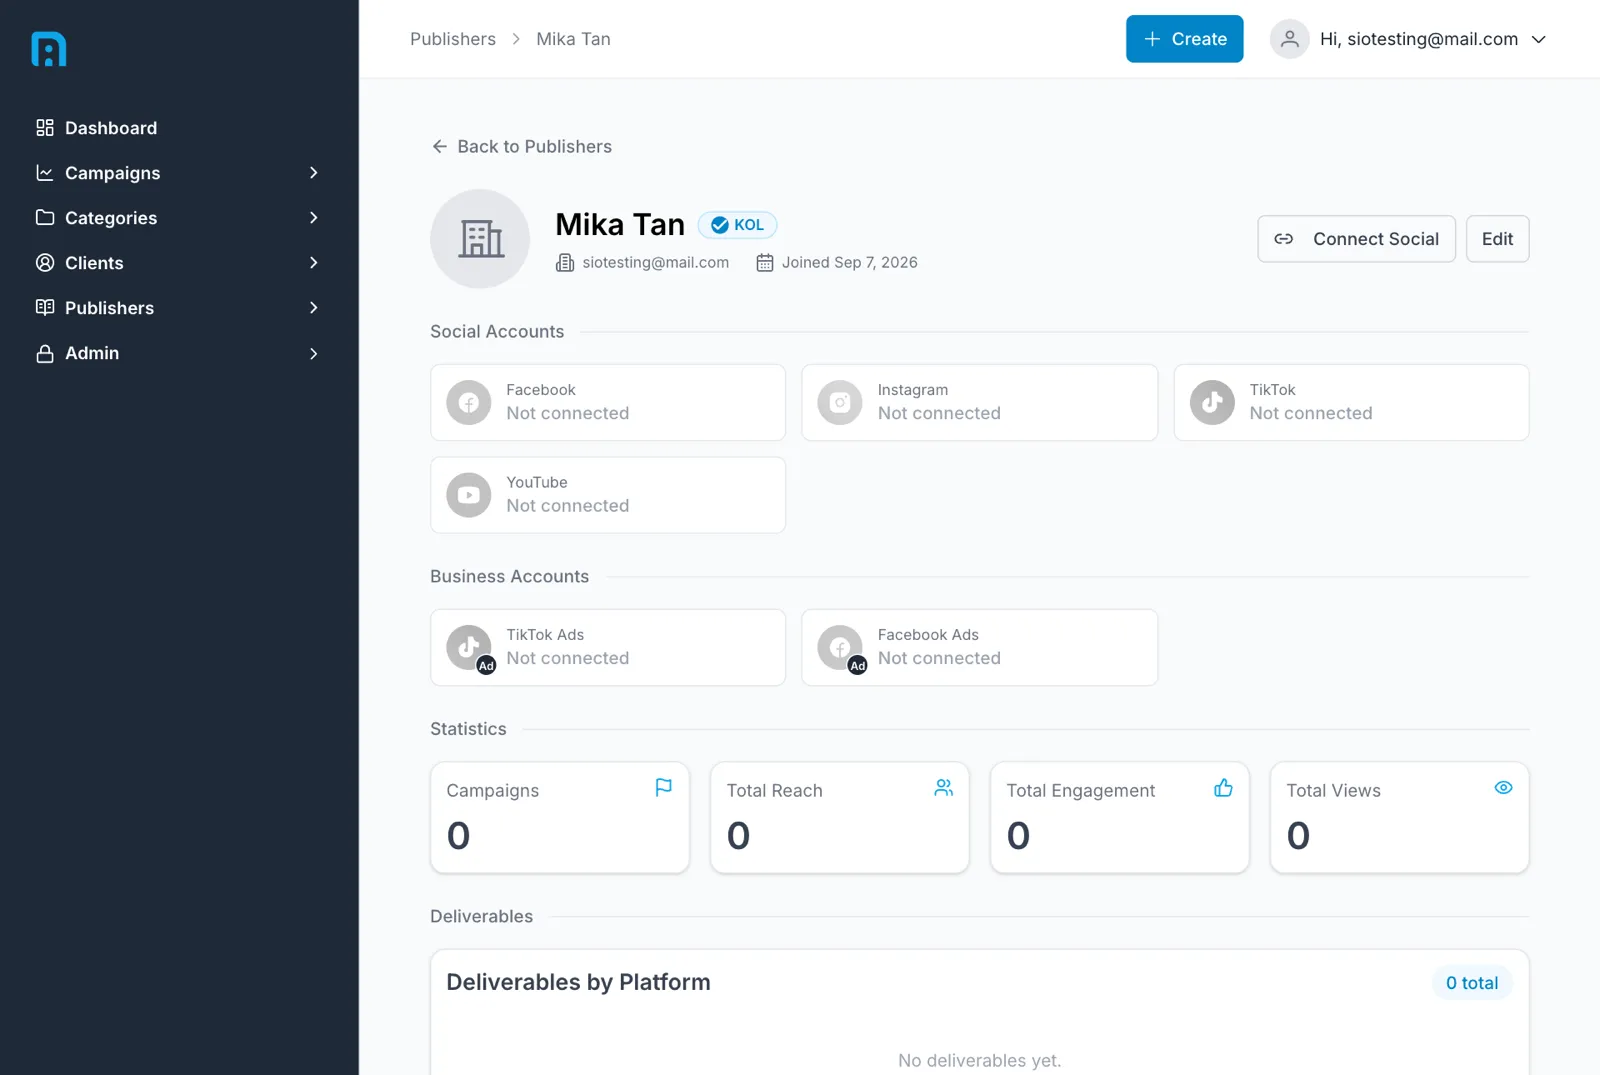
Task: Click the TikTok Ads business icon
Action: pyautogui.click(x=469, y=648)
